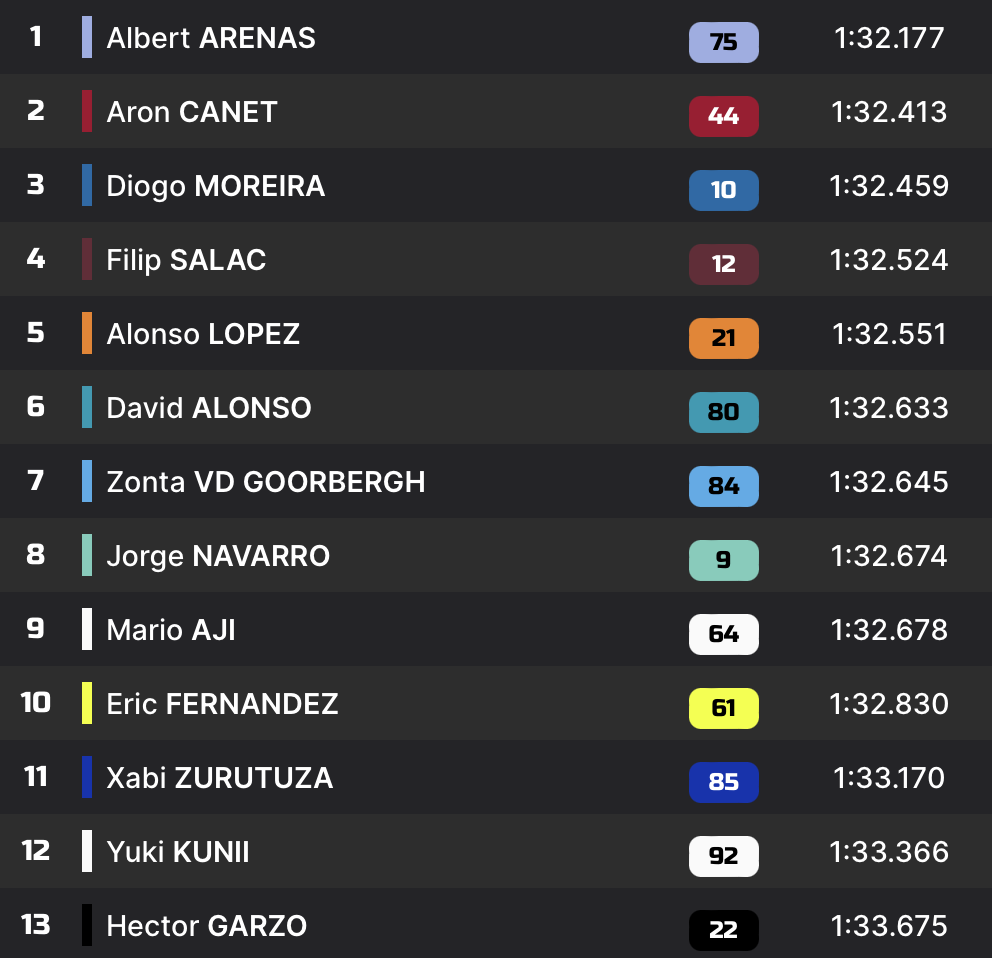The height and width of the screenshot is (958, 992).
Task: Click position number 7 in standings
Action: tap(36, 481)
